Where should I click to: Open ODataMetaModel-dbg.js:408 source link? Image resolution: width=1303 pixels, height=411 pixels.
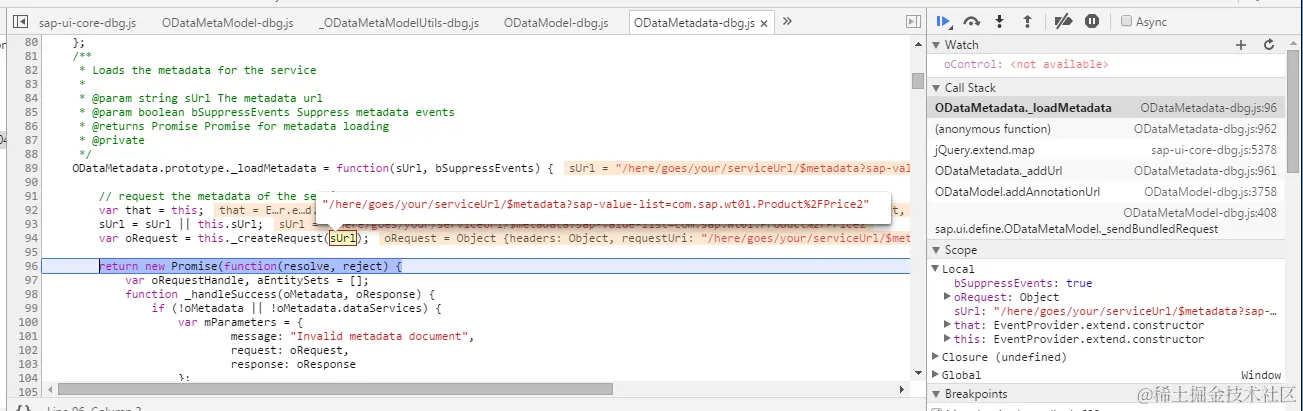coord(1200,213)
